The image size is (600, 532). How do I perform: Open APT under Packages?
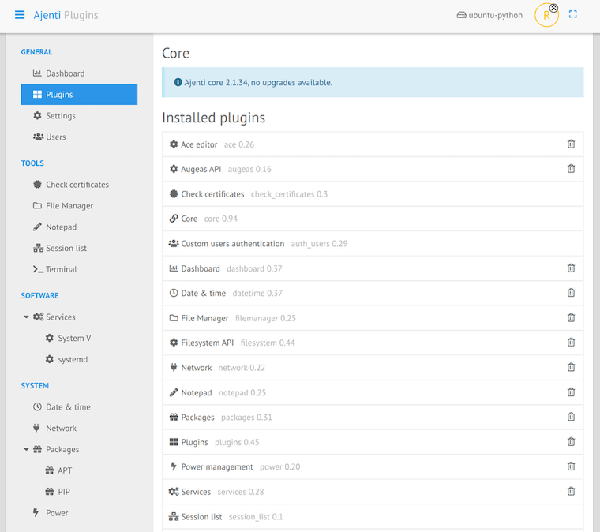[x=64, y=470]
